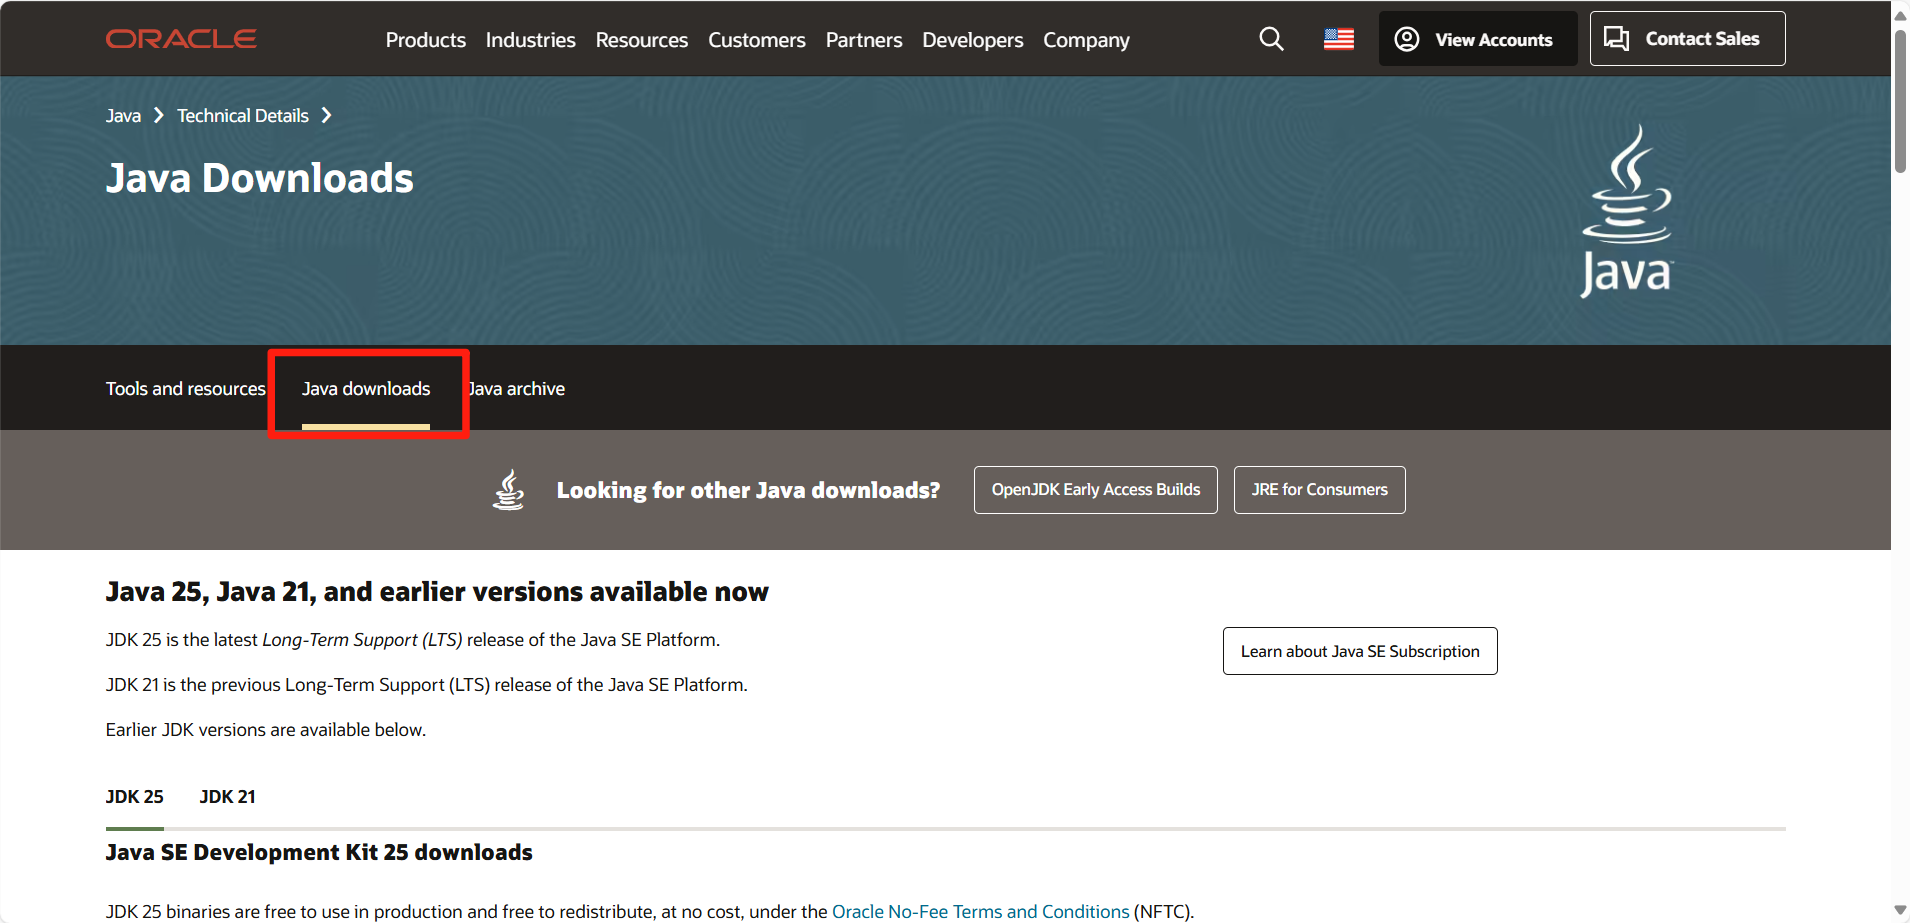This screenshot has width=1910, height=923.
Task: Click the scrollbar up arrow
Action: pos(1900,15)
